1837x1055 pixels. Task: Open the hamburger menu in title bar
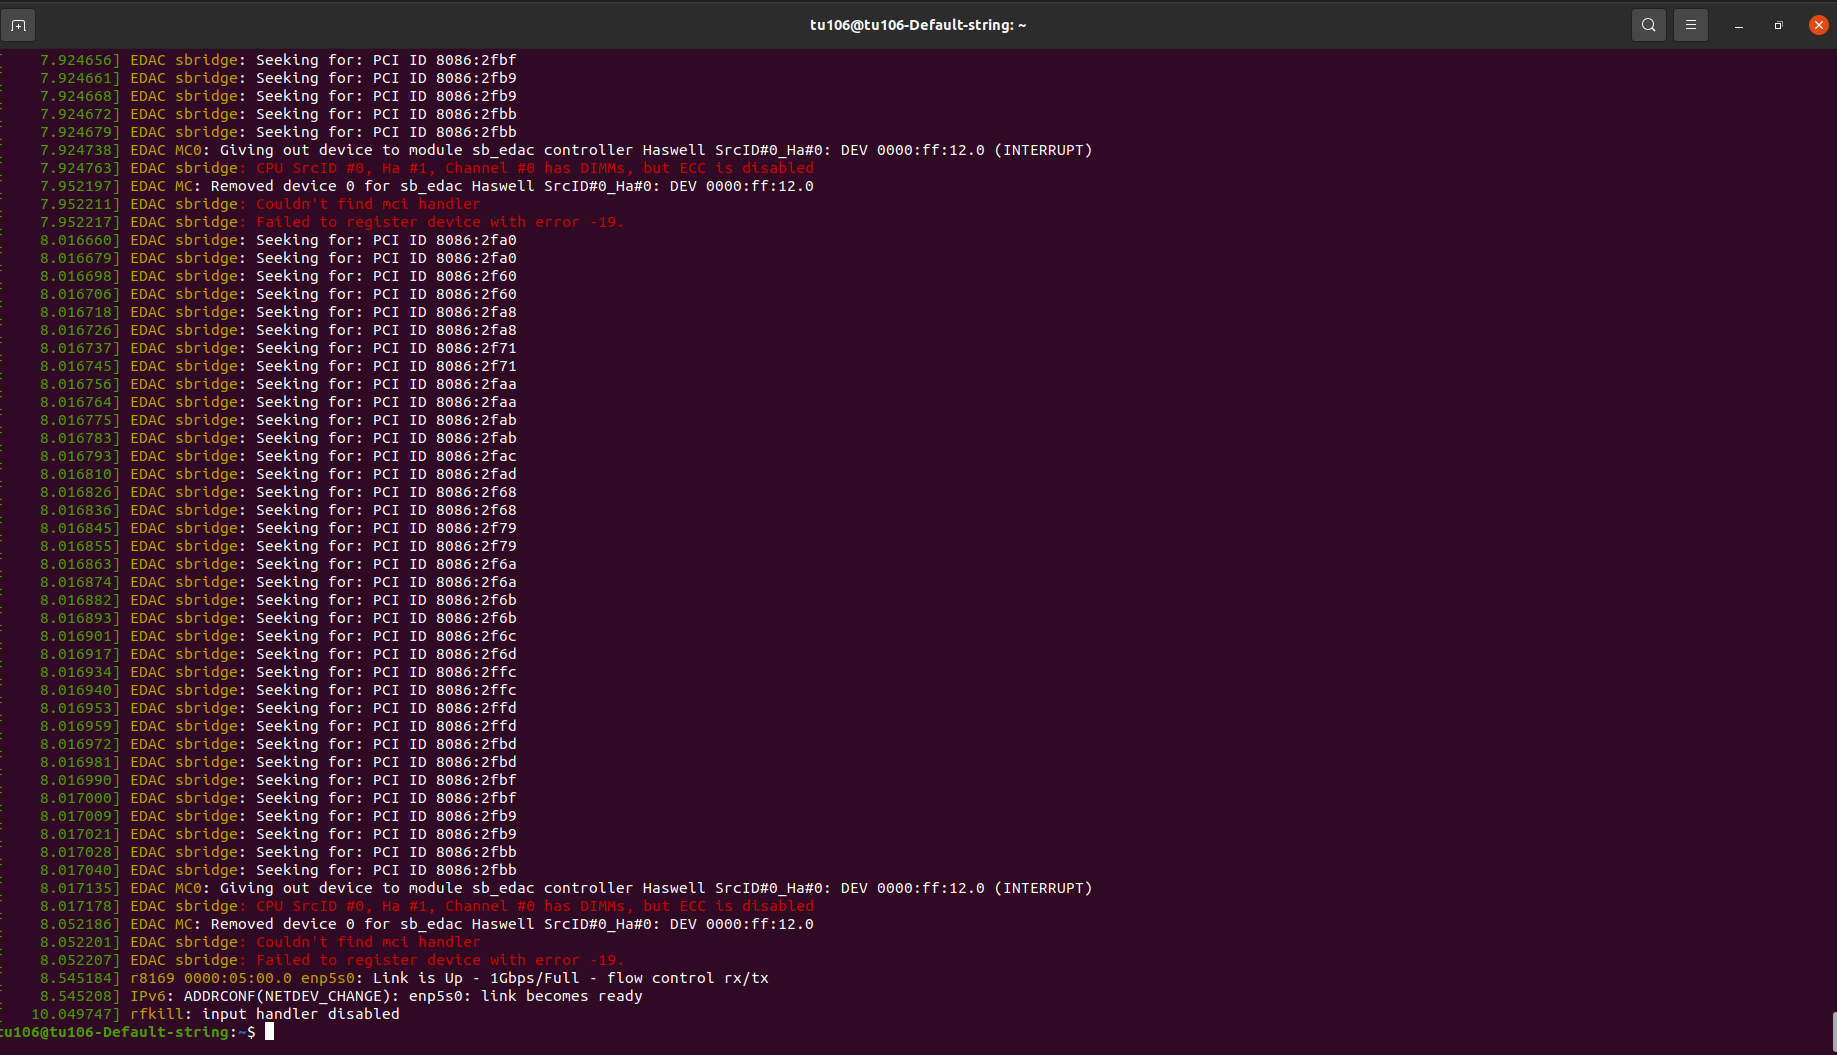1691,25
